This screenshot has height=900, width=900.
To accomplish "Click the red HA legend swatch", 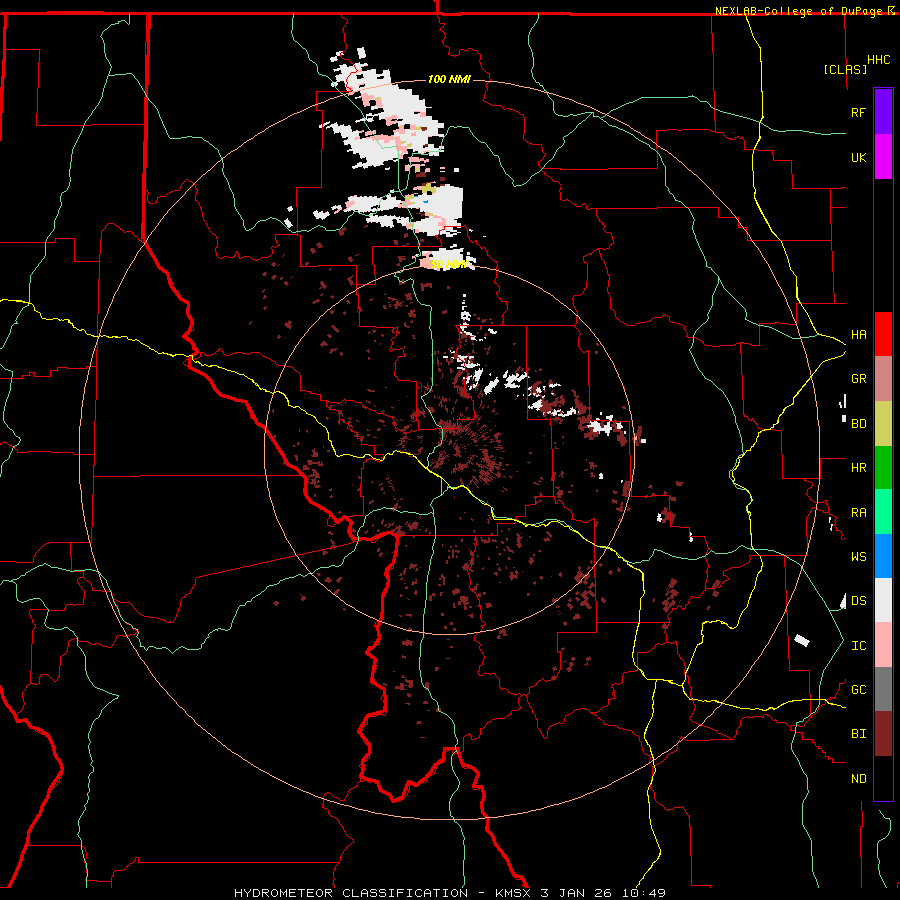I will [883, 334].
